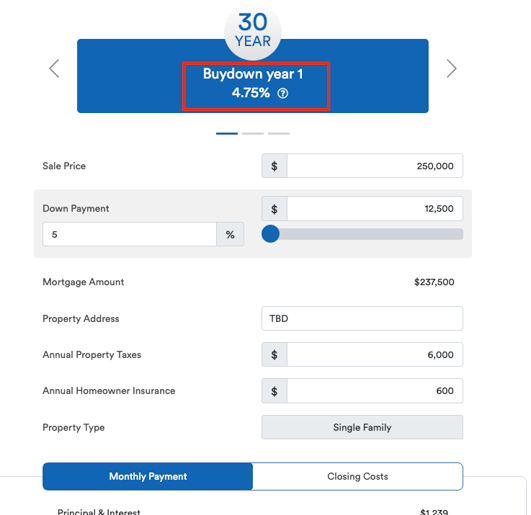Screen dimensions: 531x515
Task: Select the third carousel page indicator
Action: click(279, 133)
